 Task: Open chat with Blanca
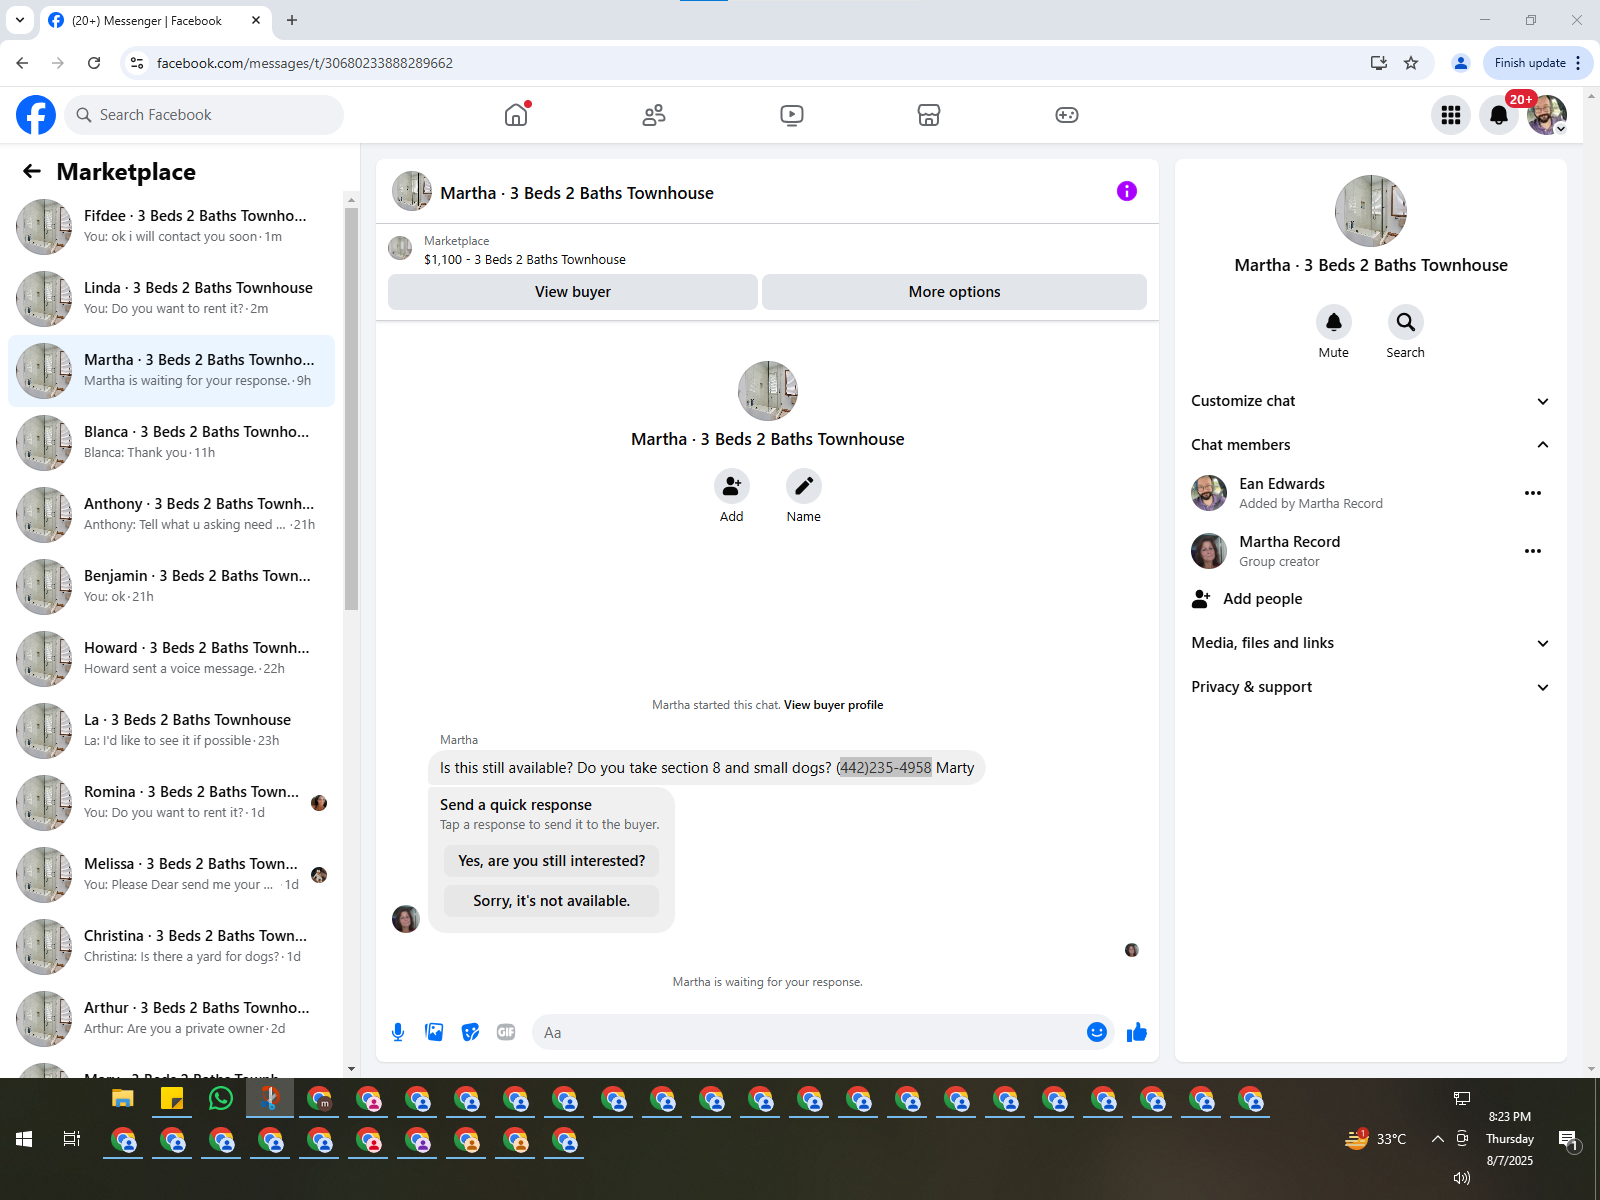172,443
